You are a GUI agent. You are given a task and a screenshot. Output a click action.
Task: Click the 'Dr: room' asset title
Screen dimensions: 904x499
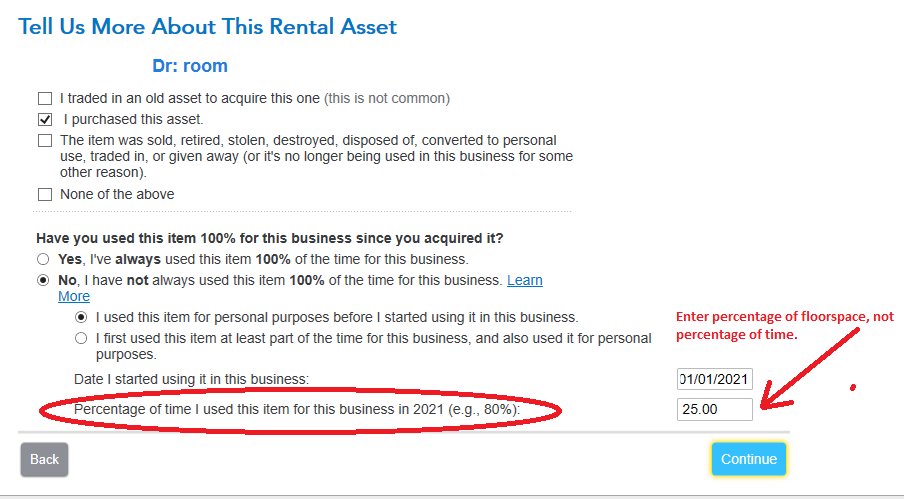tap(190, 66)
